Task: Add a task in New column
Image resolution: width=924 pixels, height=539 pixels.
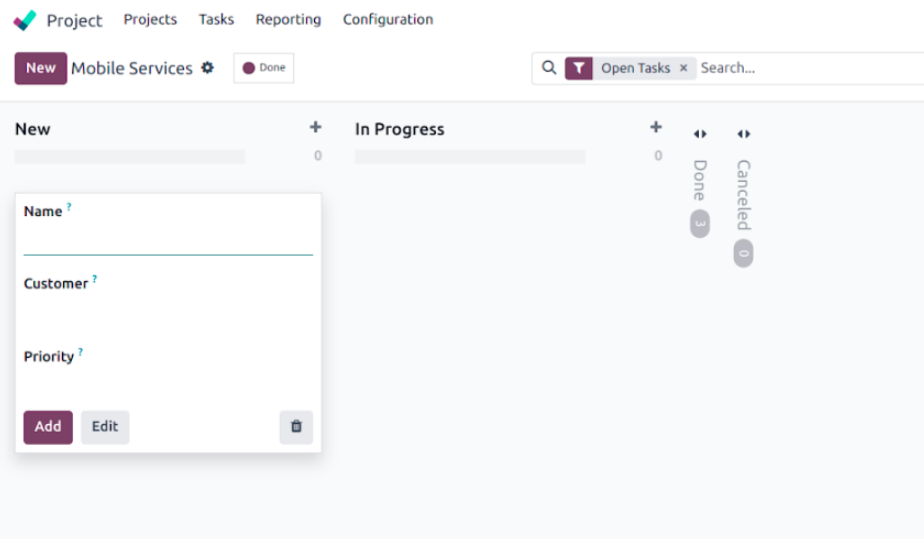Action: (x=316, y=128)
